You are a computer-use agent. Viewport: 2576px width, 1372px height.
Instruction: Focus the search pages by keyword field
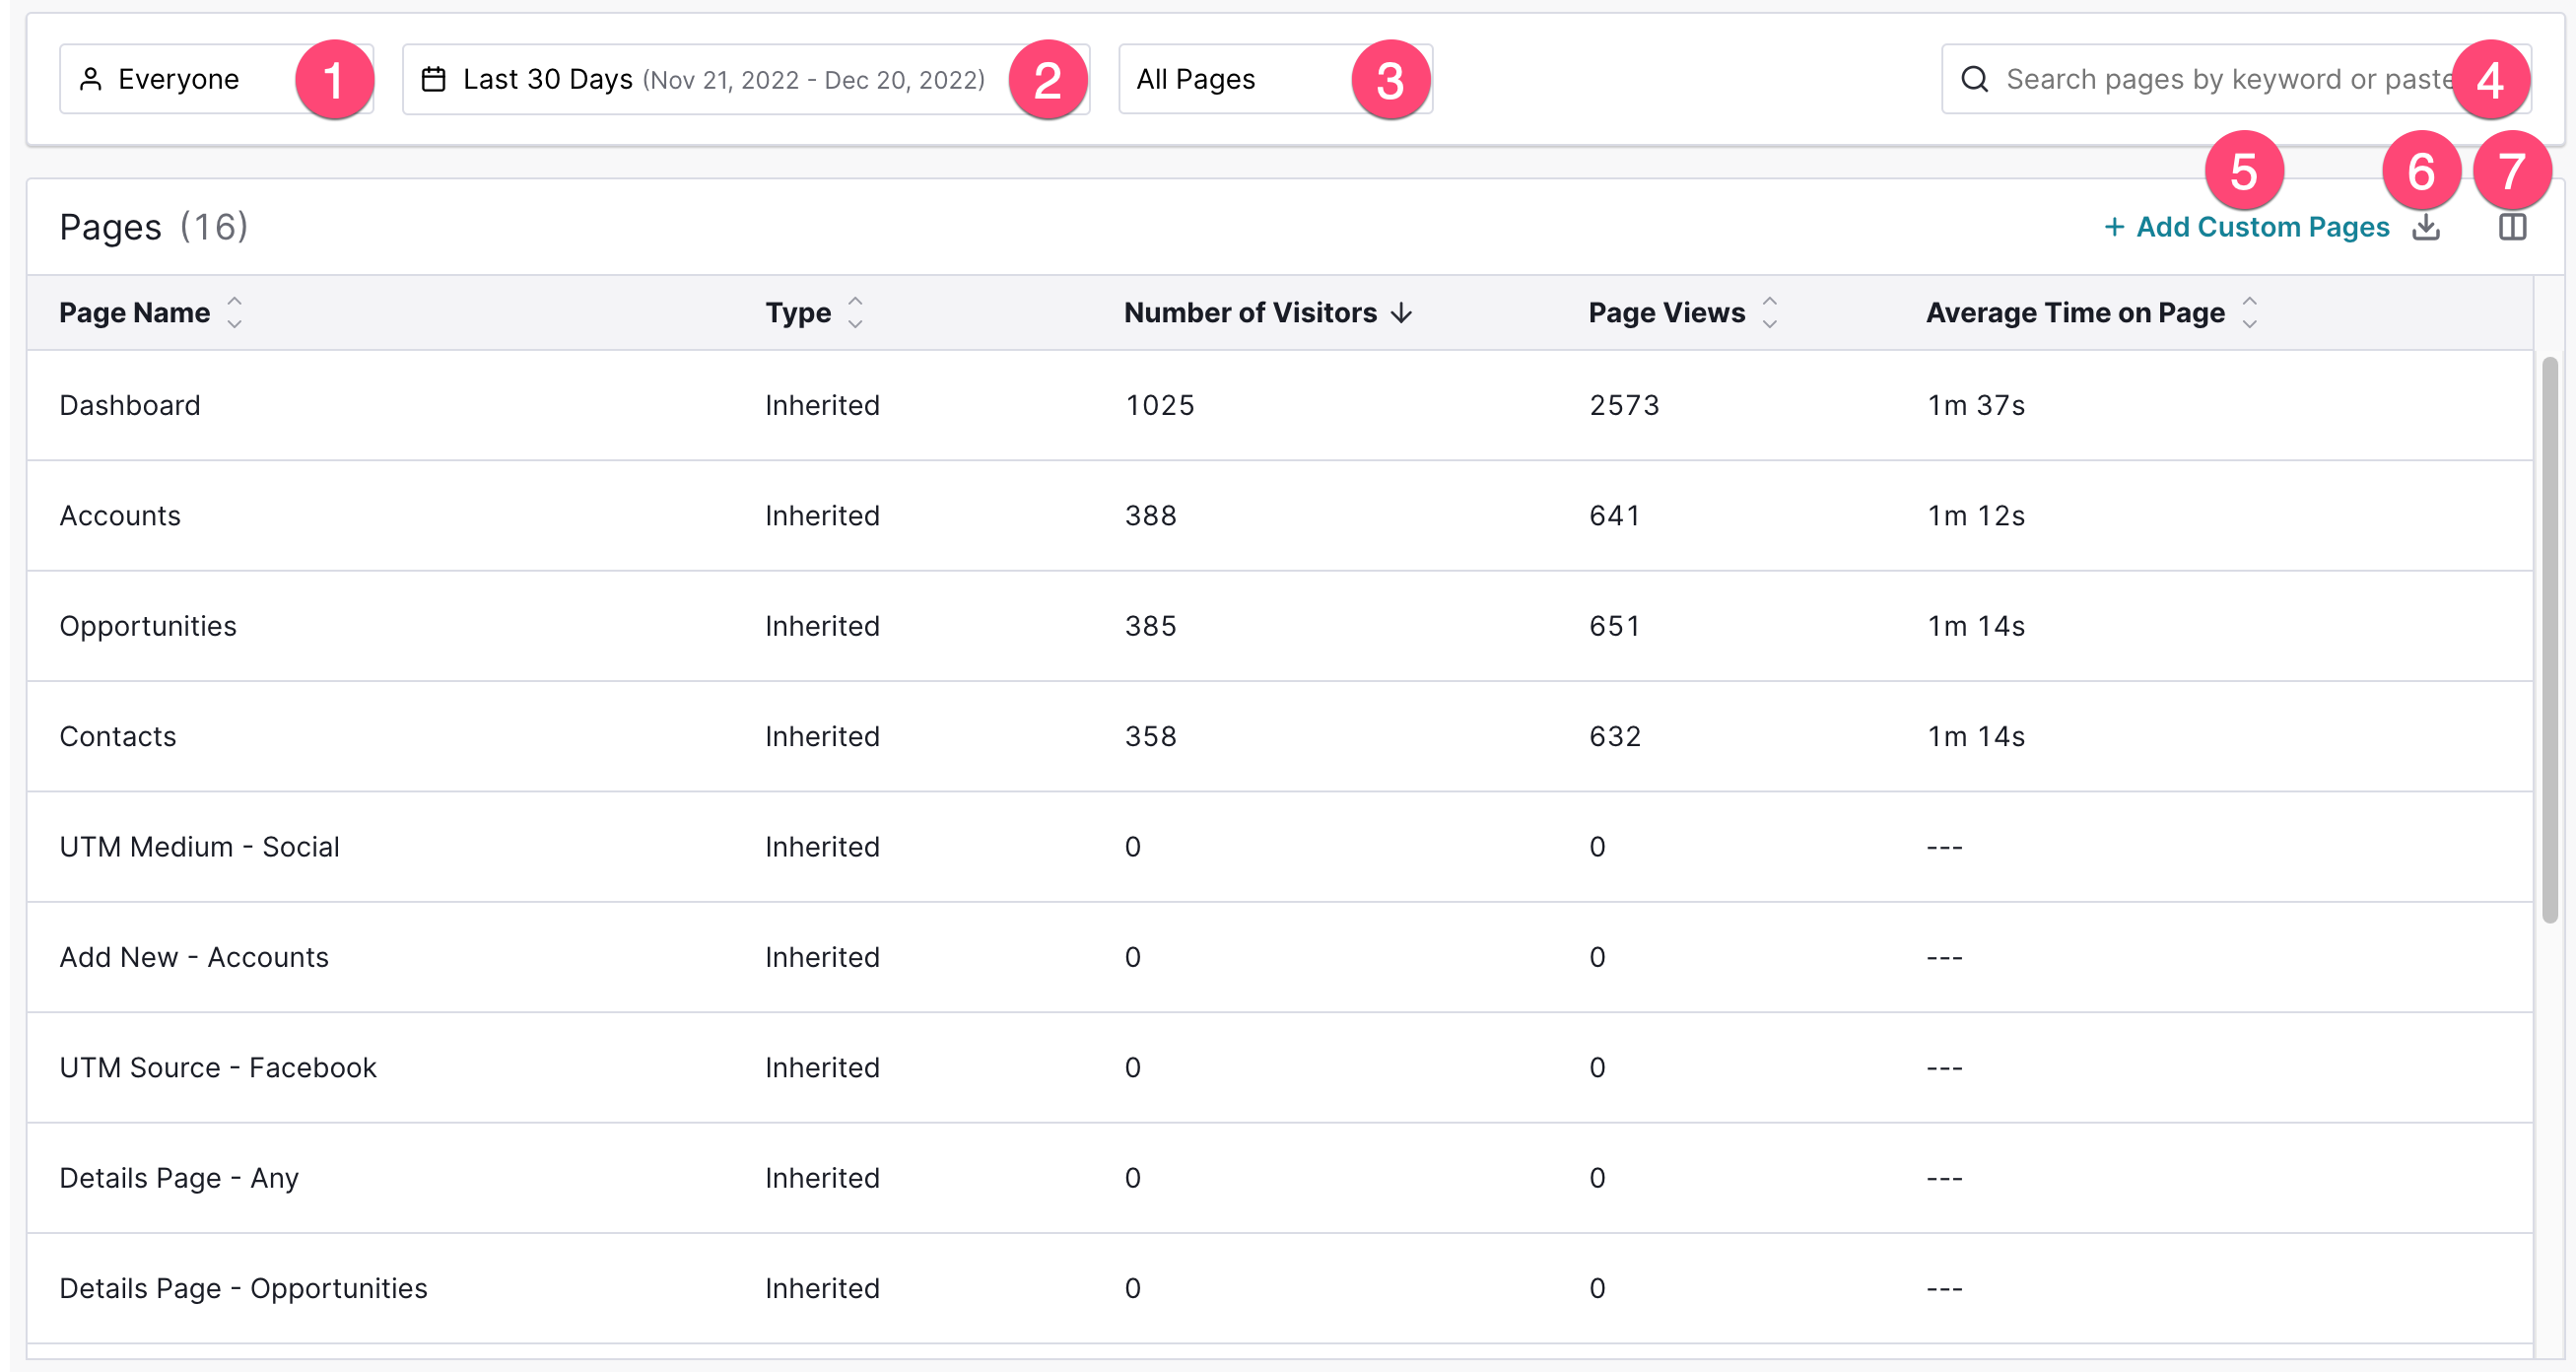click(x=2236, y=79)
